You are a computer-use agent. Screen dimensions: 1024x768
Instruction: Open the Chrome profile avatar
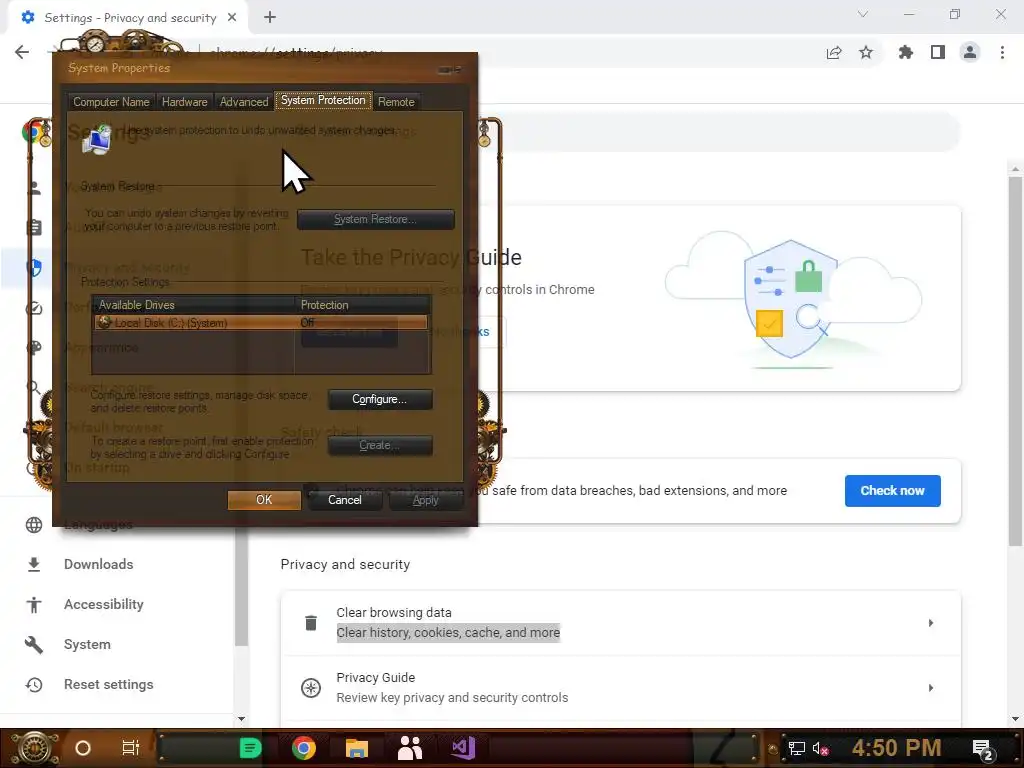[x=970, y=52]
